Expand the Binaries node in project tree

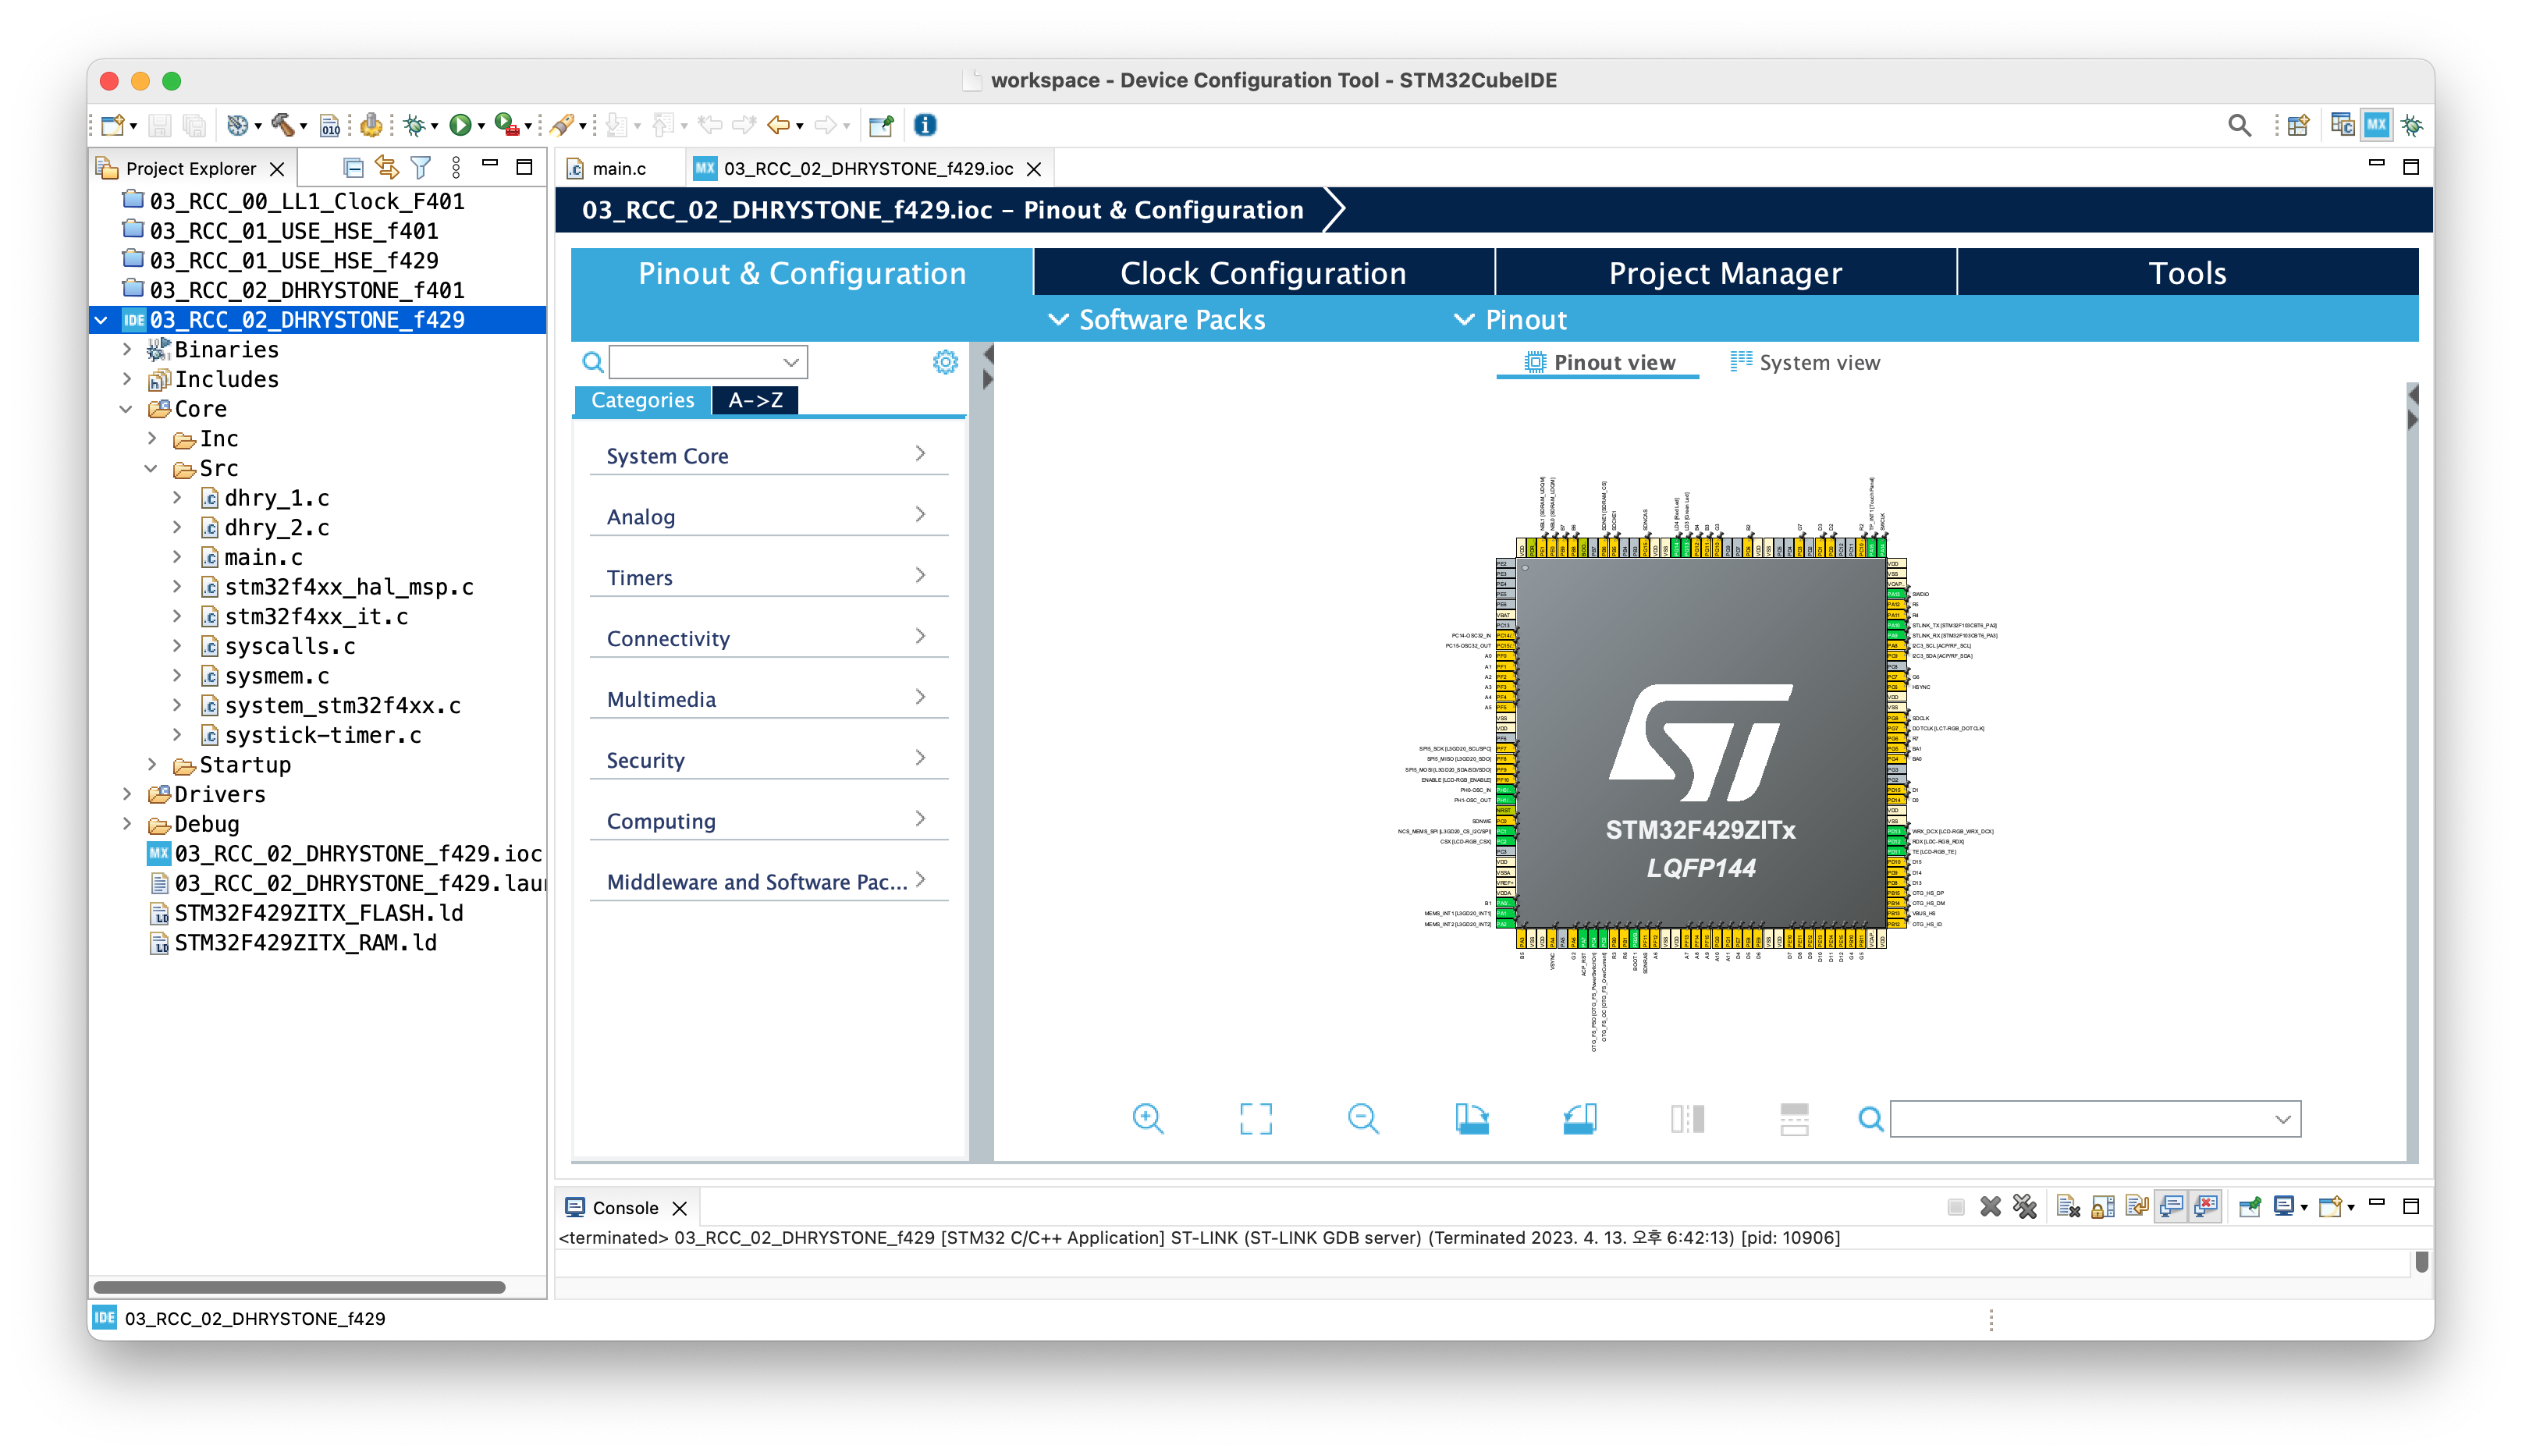127,349
